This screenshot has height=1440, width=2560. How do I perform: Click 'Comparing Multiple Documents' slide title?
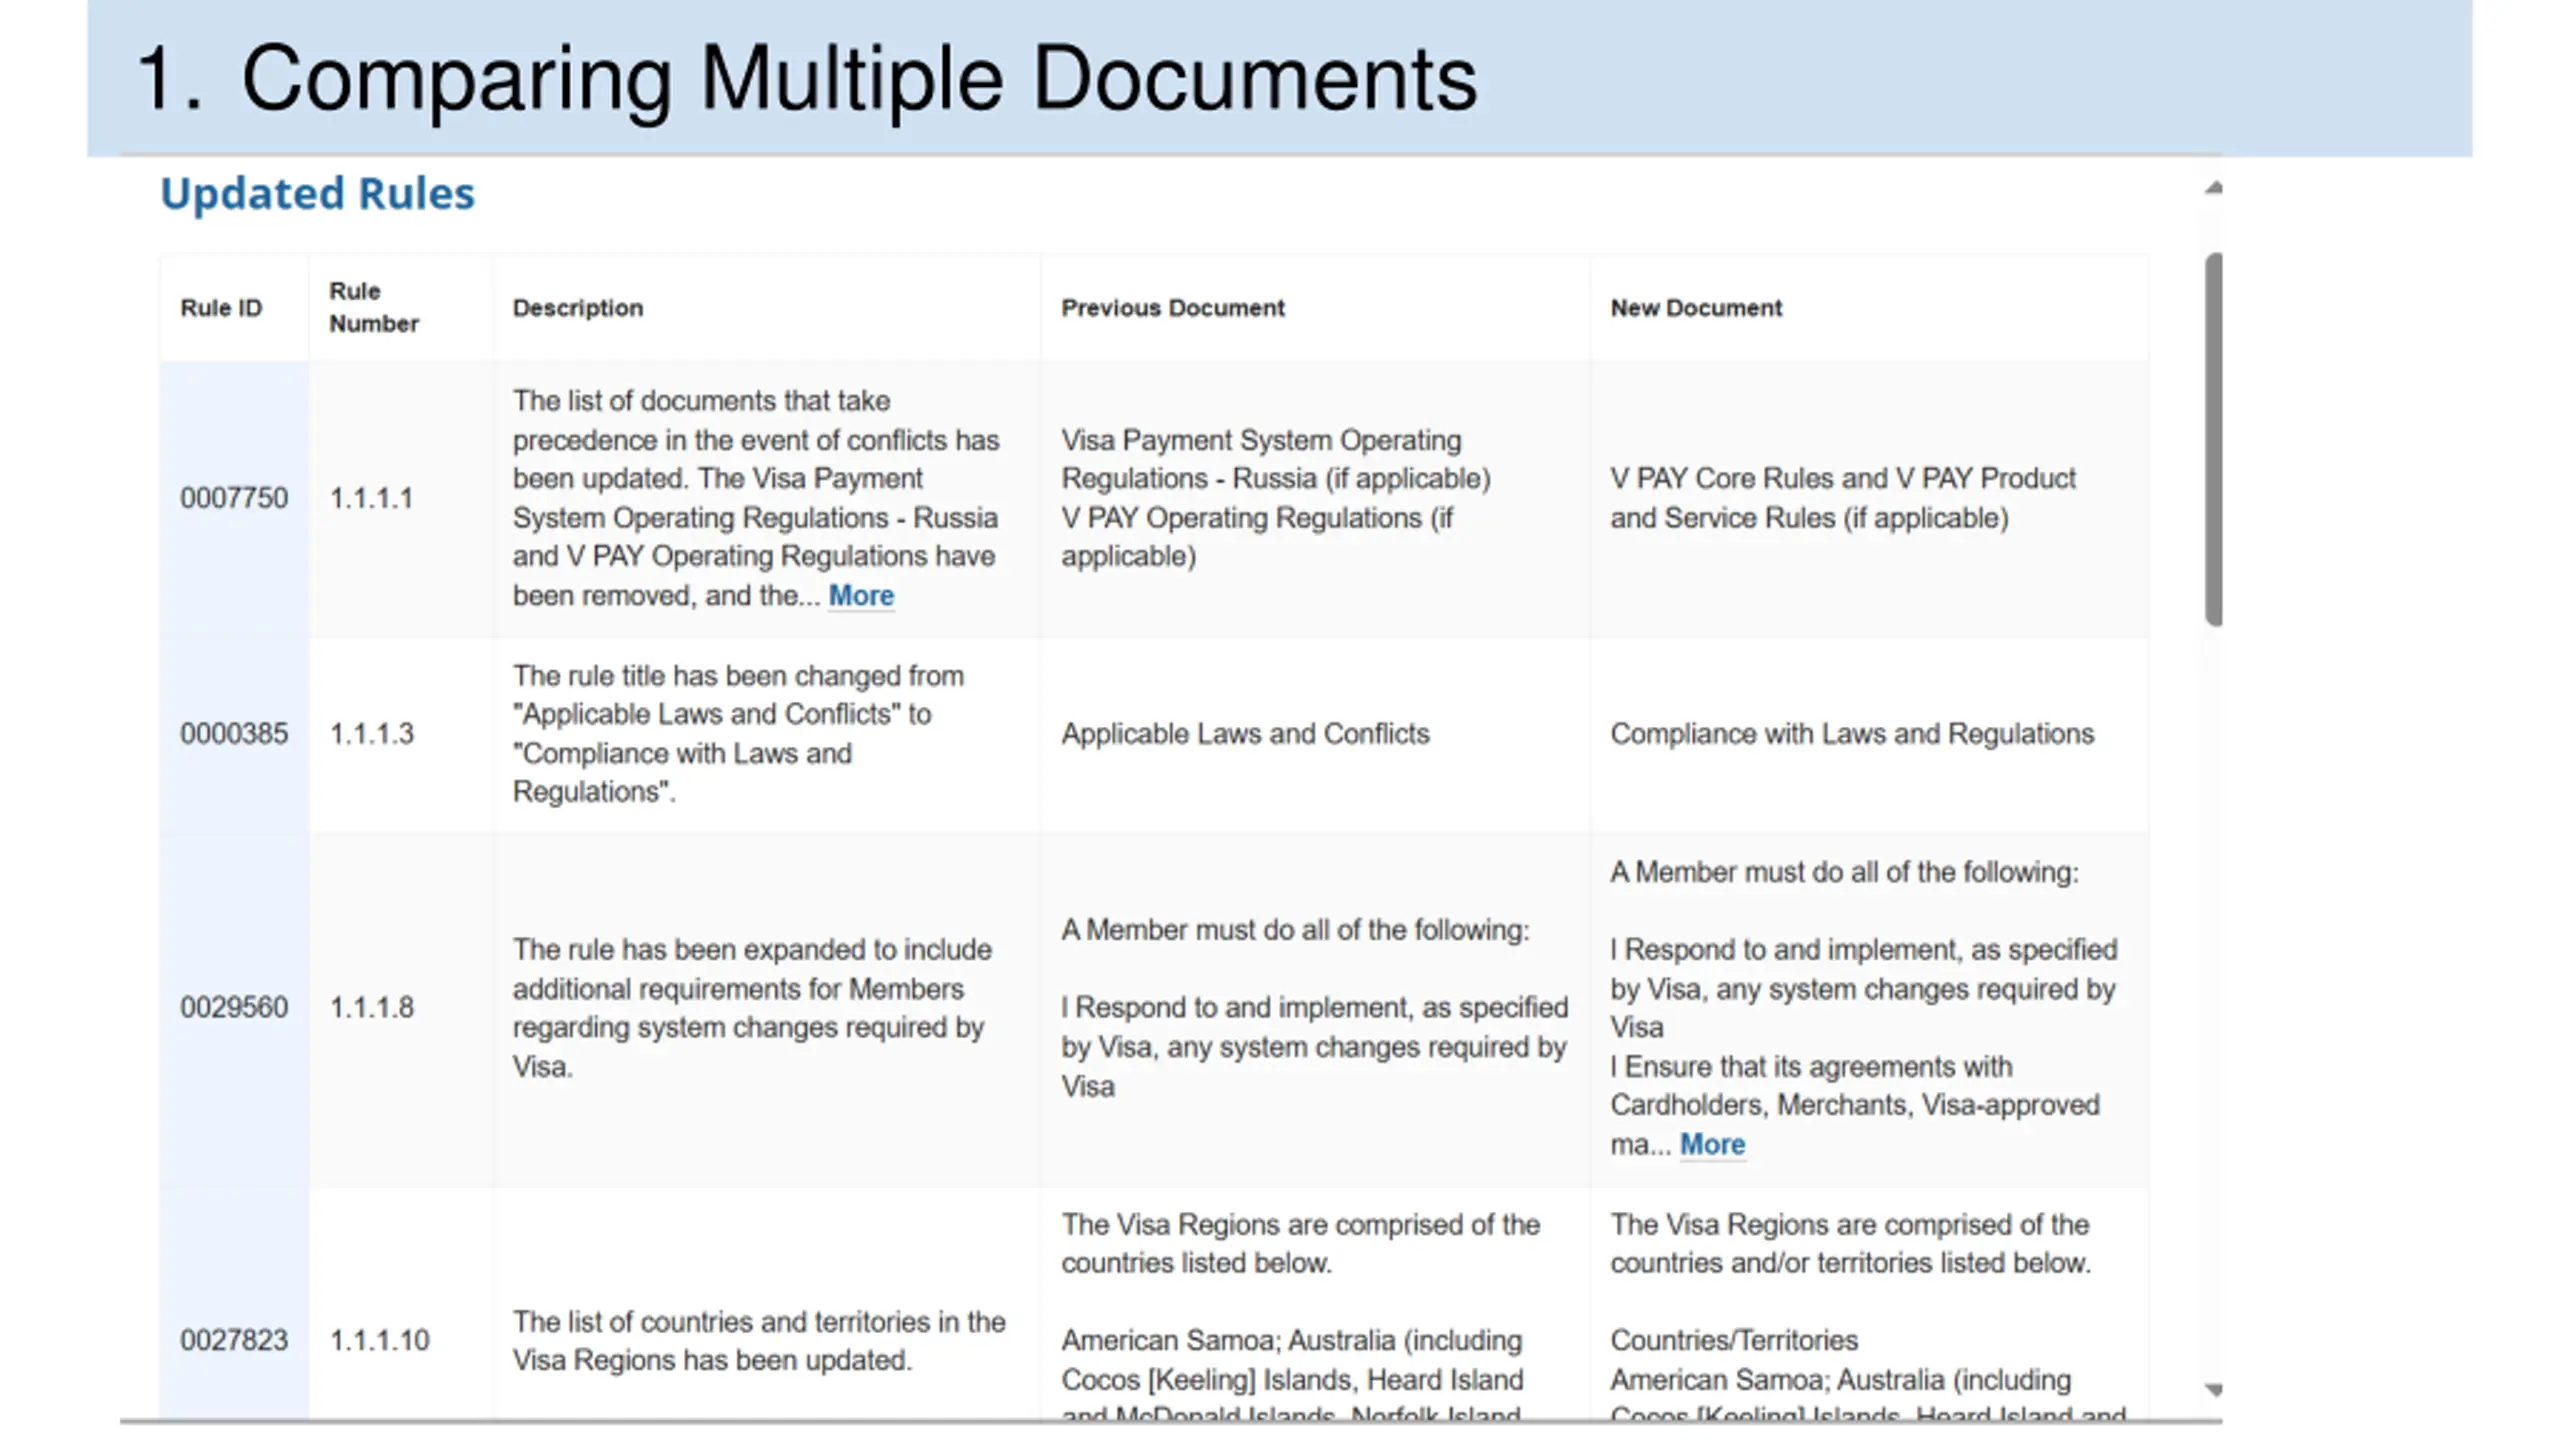tap(858, 79)
